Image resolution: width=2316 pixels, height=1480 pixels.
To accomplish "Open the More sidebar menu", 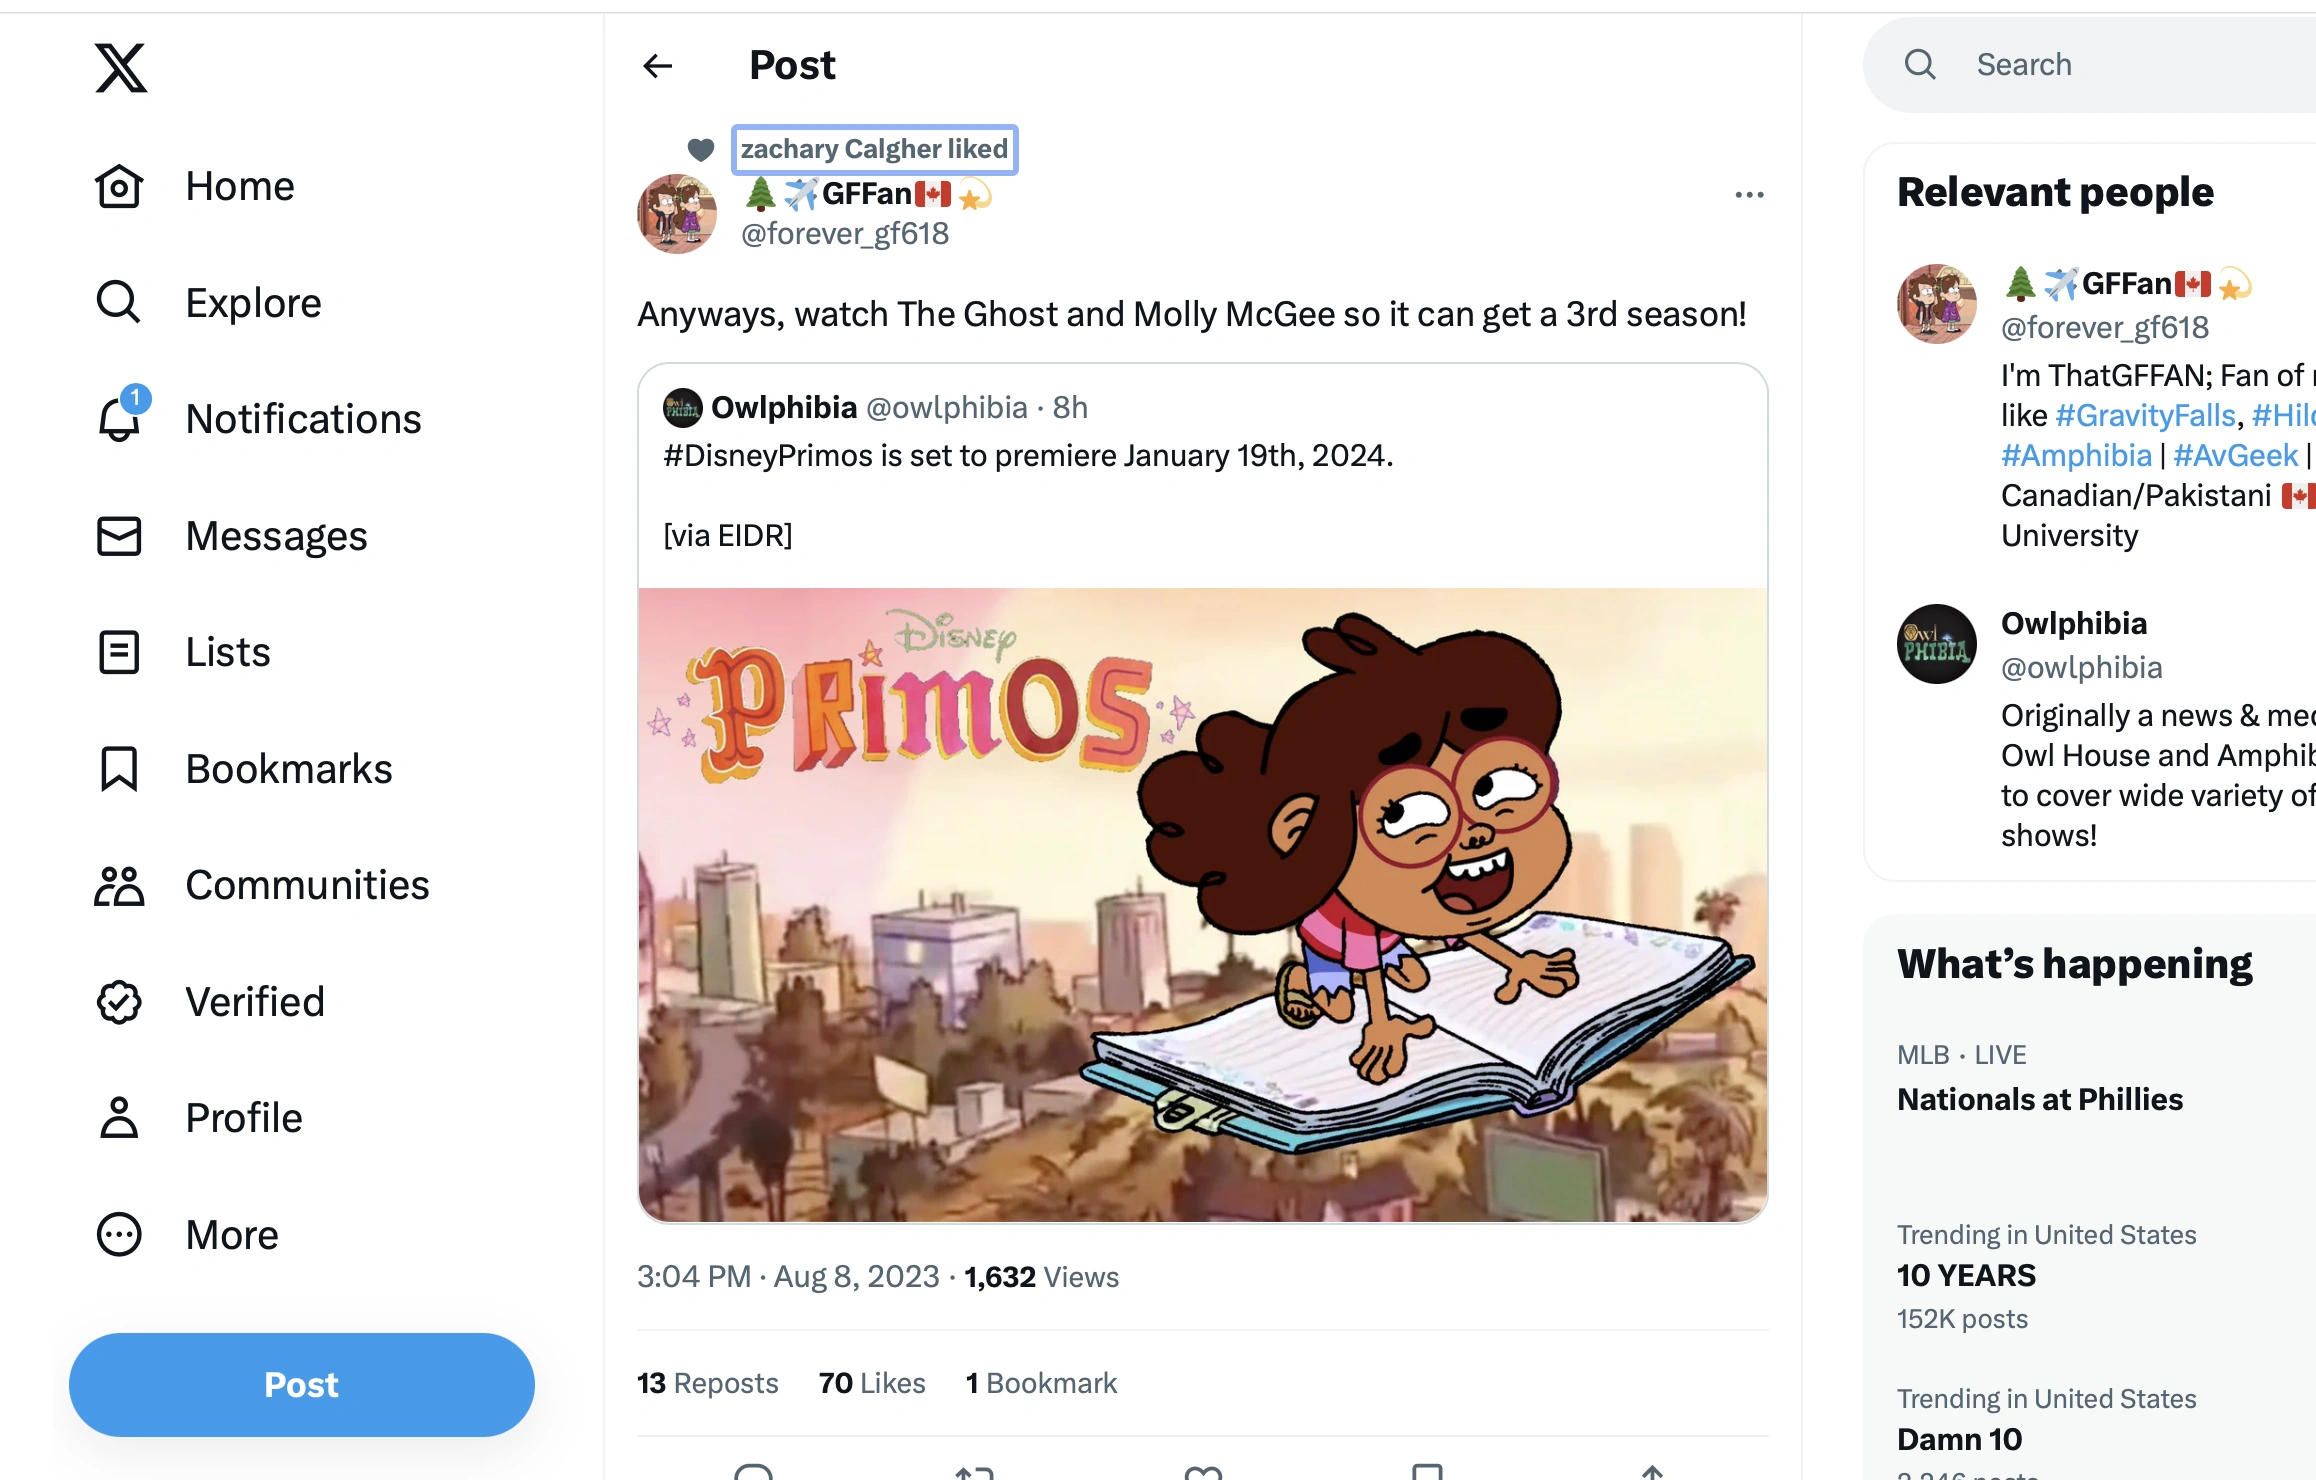I will 119,1234.
